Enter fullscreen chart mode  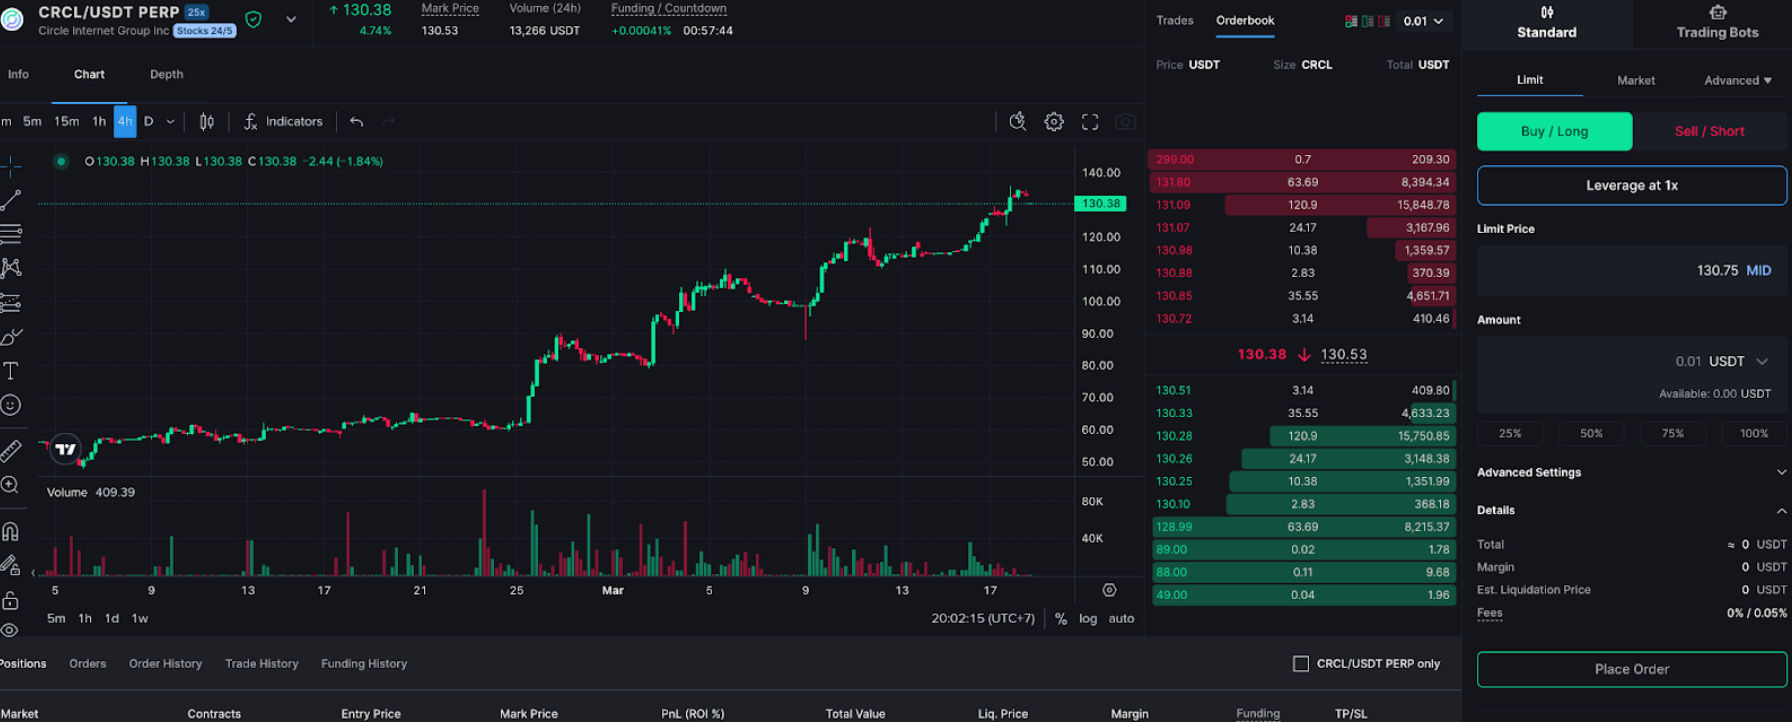pyautogui.click(x=1090, y=121)
